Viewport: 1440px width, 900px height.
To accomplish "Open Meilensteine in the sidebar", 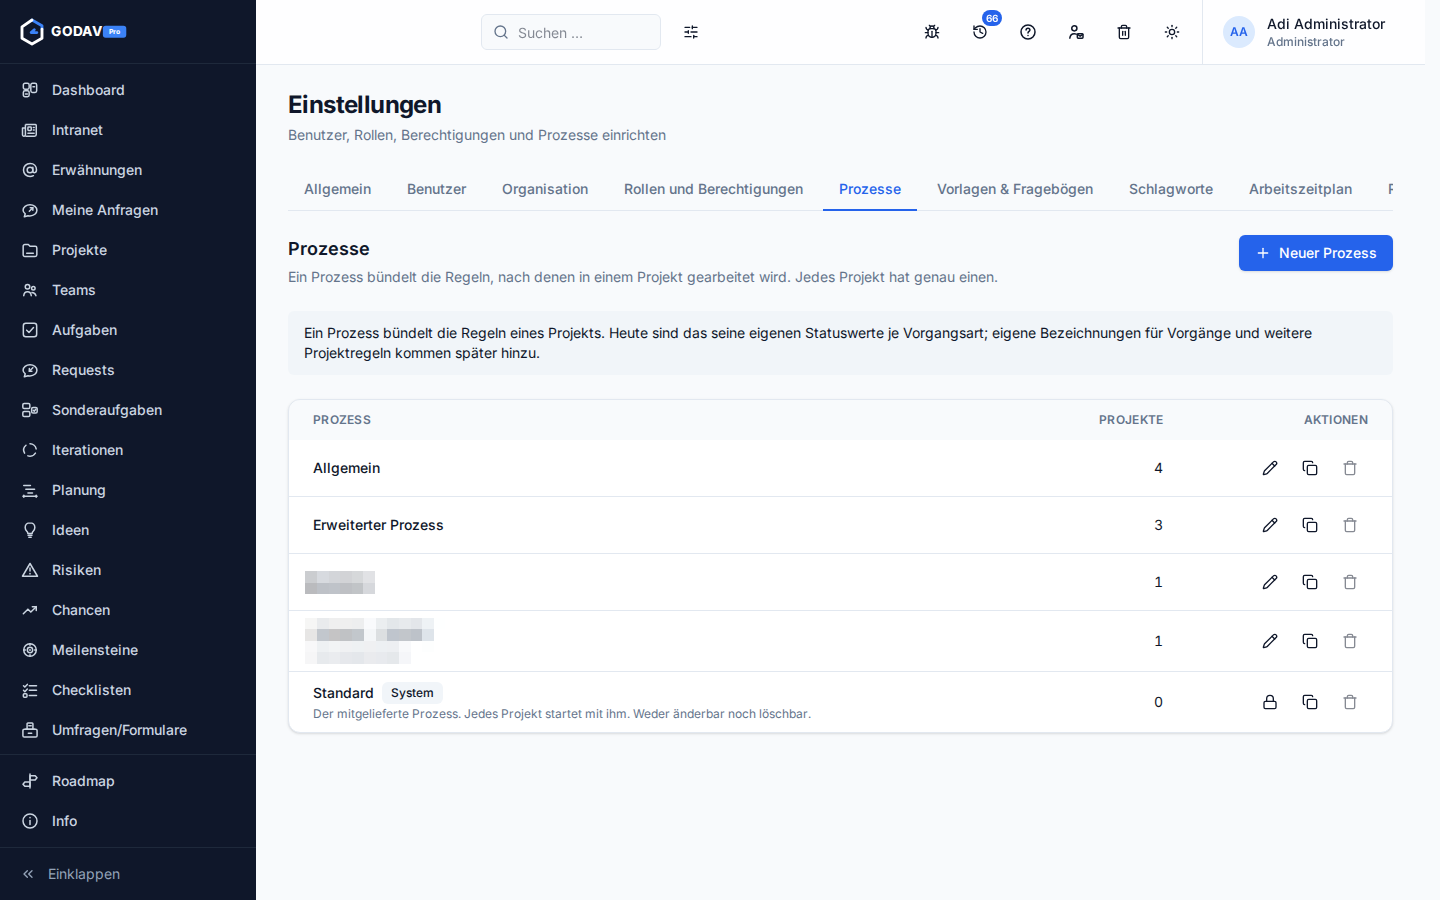I will [128, 650].
